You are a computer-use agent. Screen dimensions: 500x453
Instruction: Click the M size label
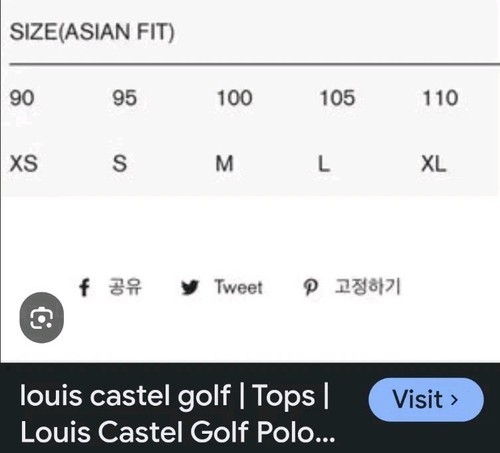pyautogui.click(x=224, y=164)
